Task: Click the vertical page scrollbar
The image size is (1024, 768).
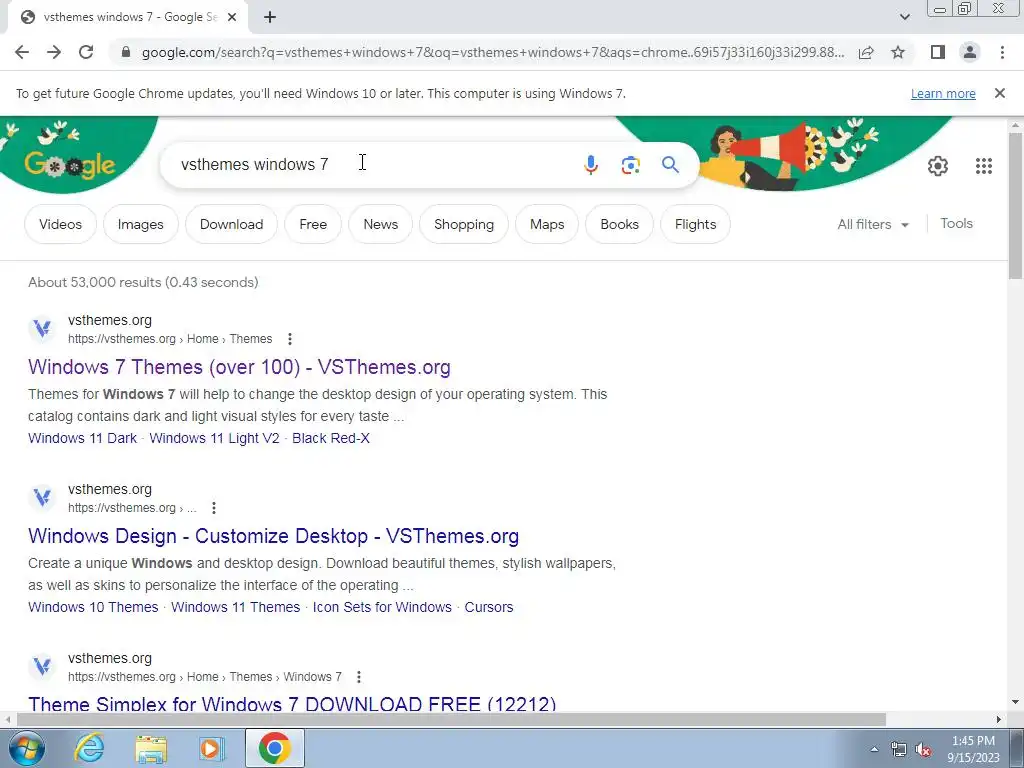Action: [1015, 205]
